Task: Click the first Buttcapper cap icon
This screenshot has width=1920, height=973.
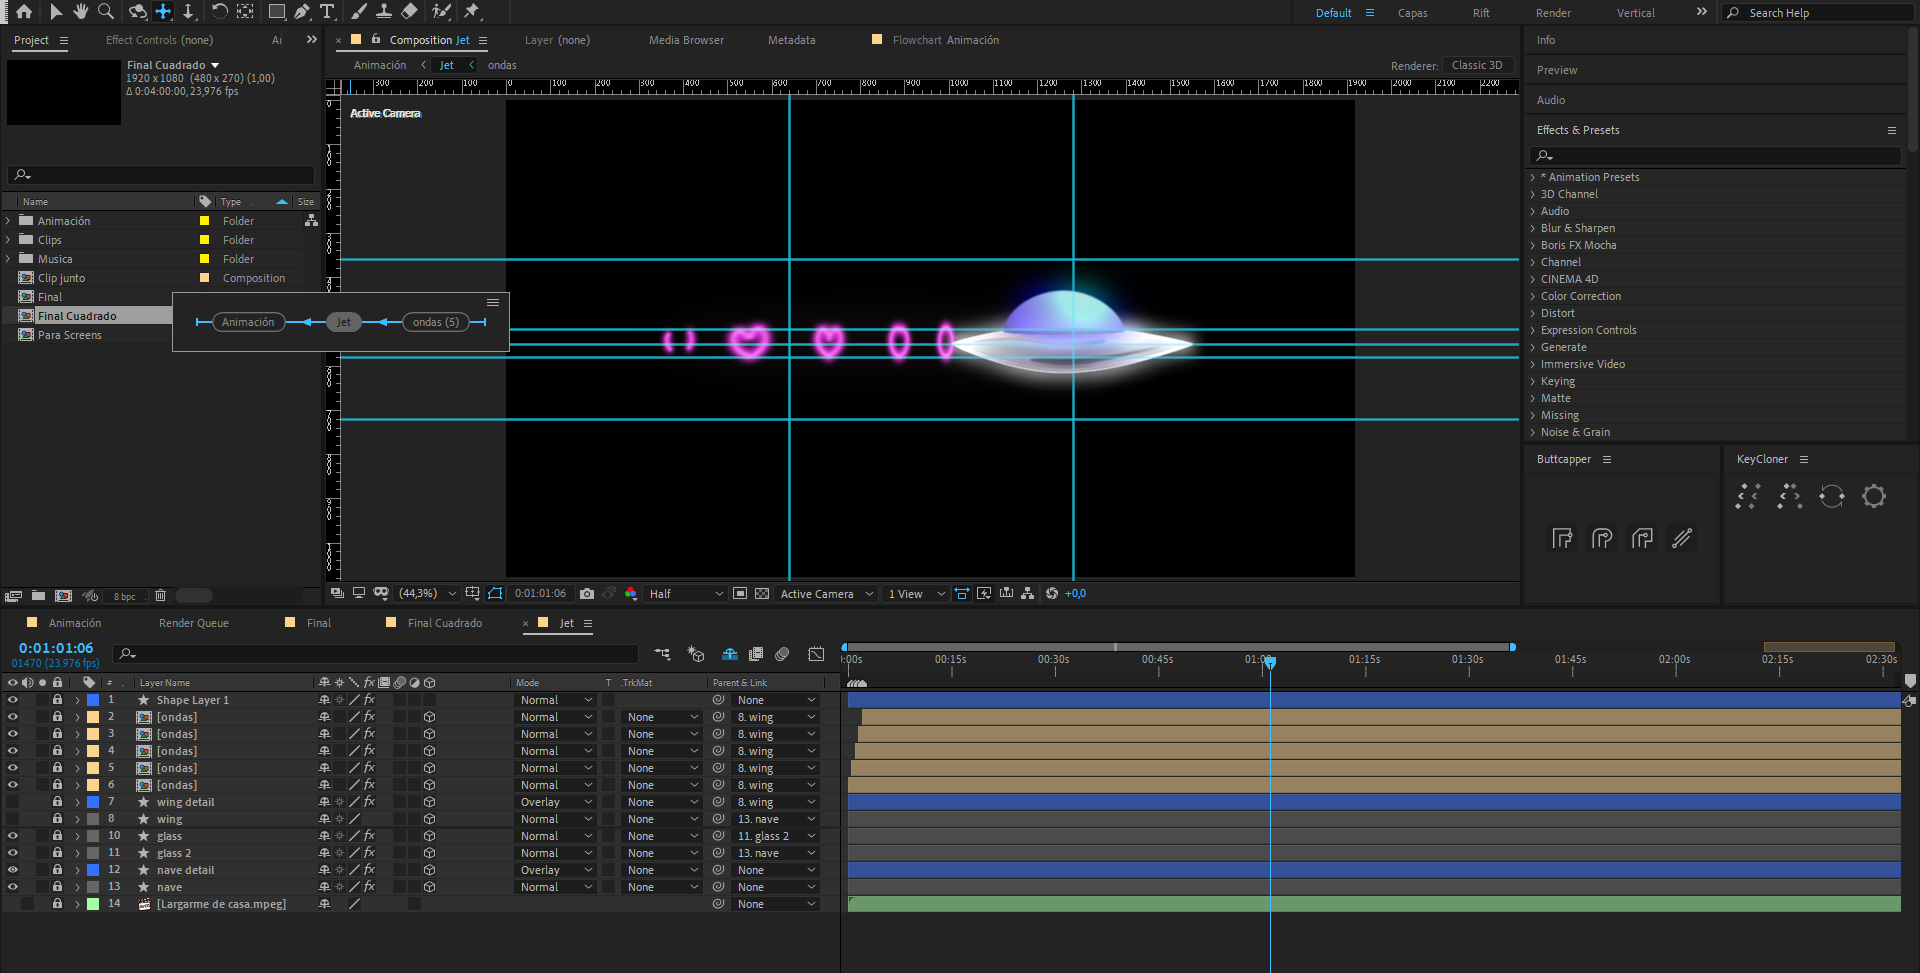Action: [1562, 538]
